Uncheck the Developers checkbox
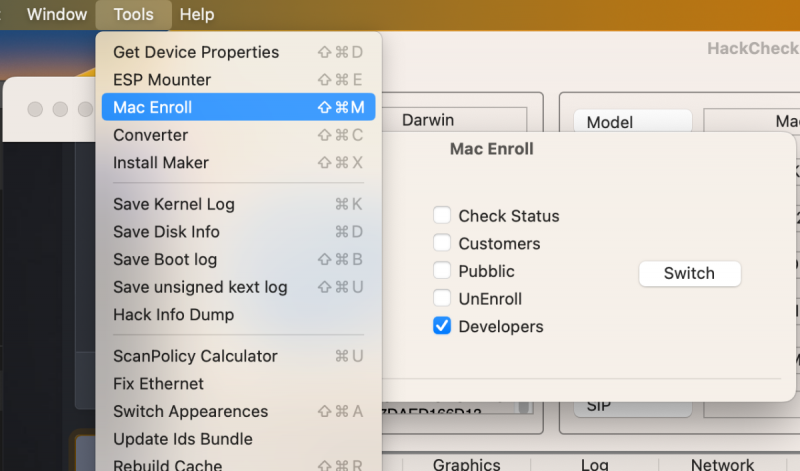 [x=442, y=326]
